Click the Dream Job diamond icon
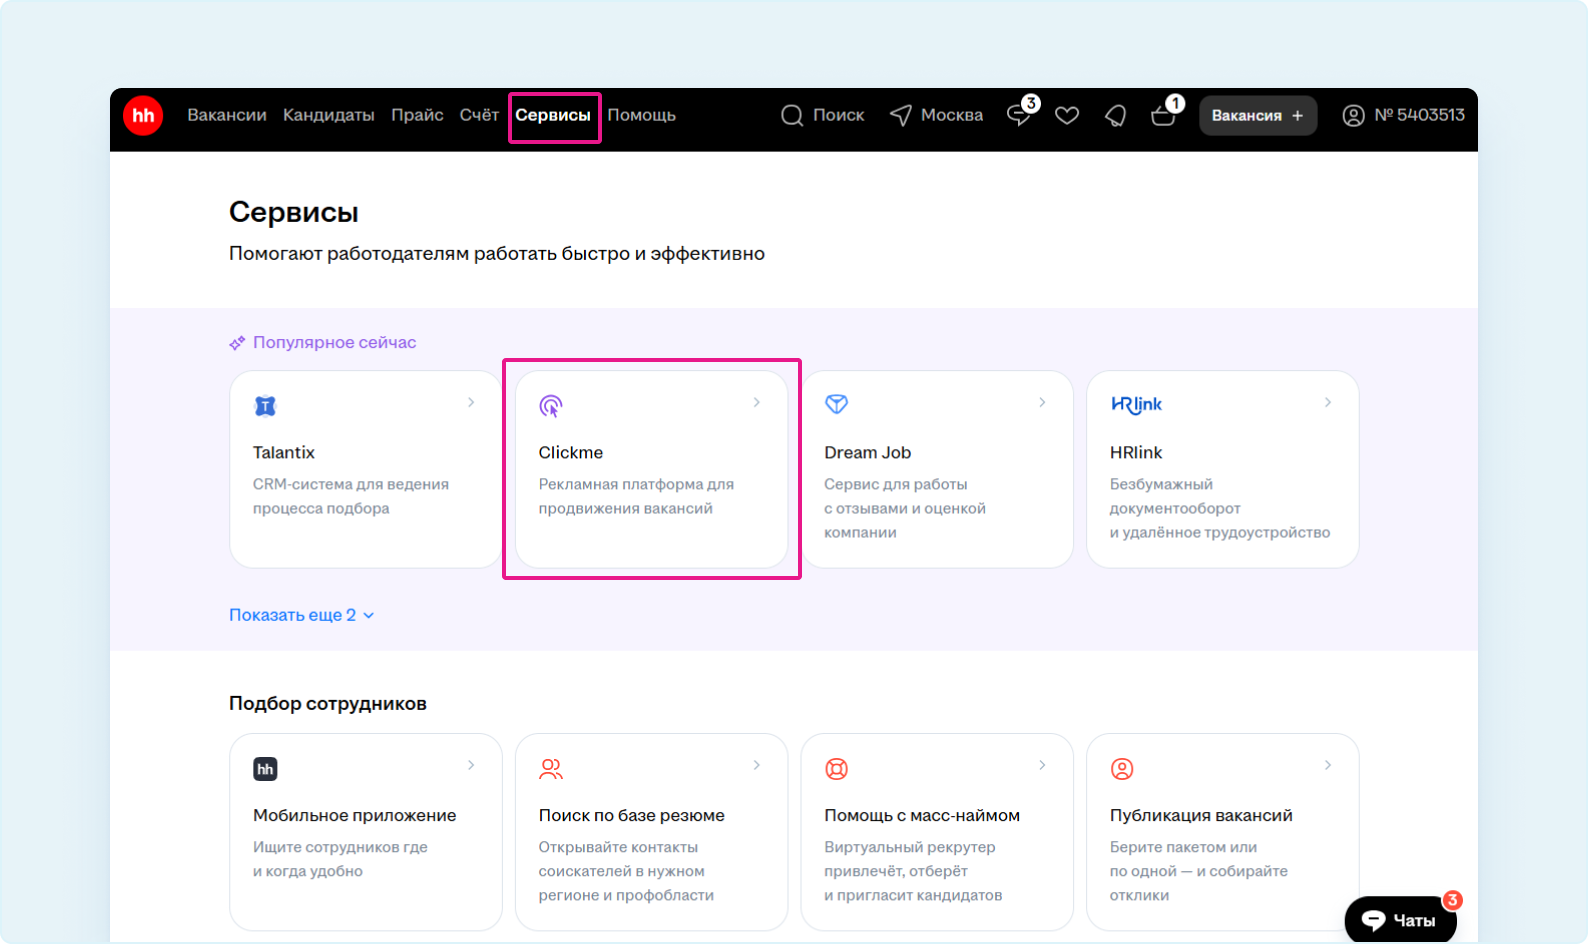The width and height of the screenshot is (1588, 944). [x=836, y=404]
